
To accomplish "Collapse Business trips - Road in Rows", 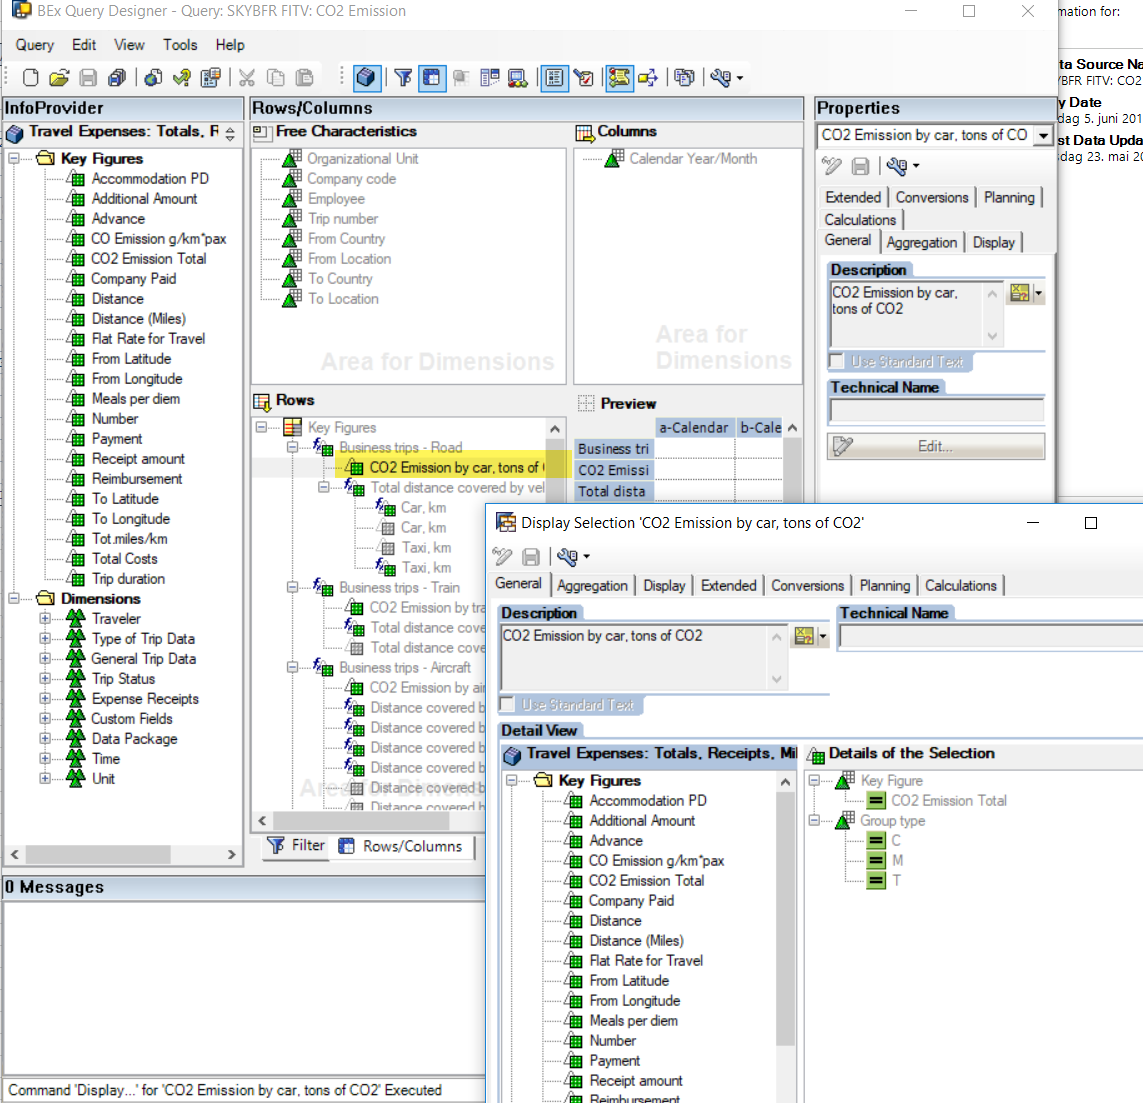I will [x=292, y=447].
